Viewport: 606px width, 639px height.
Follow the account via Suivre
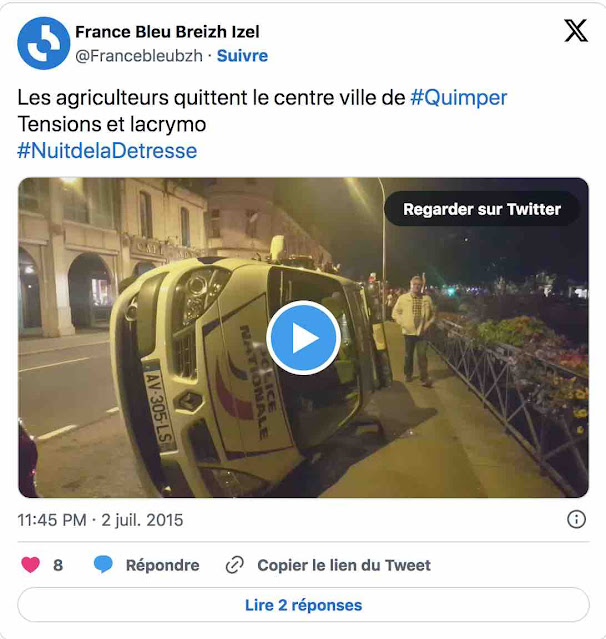[242, 56]
